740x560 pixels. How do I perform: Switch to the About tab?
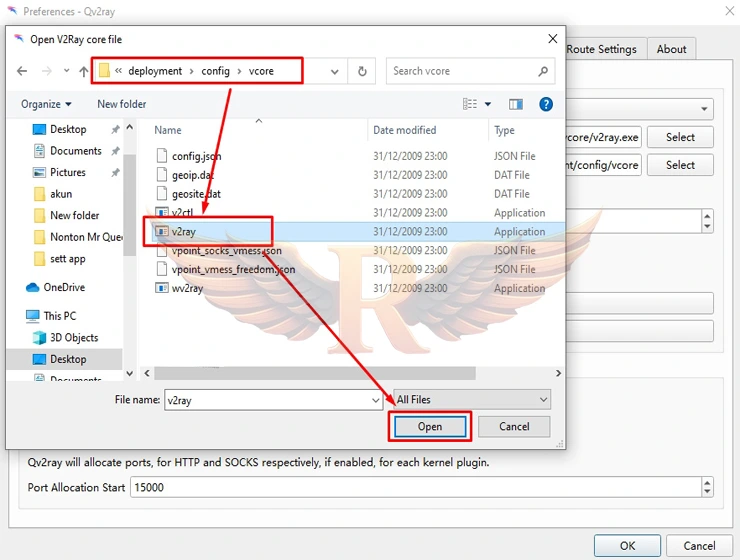tap(671, 49)
